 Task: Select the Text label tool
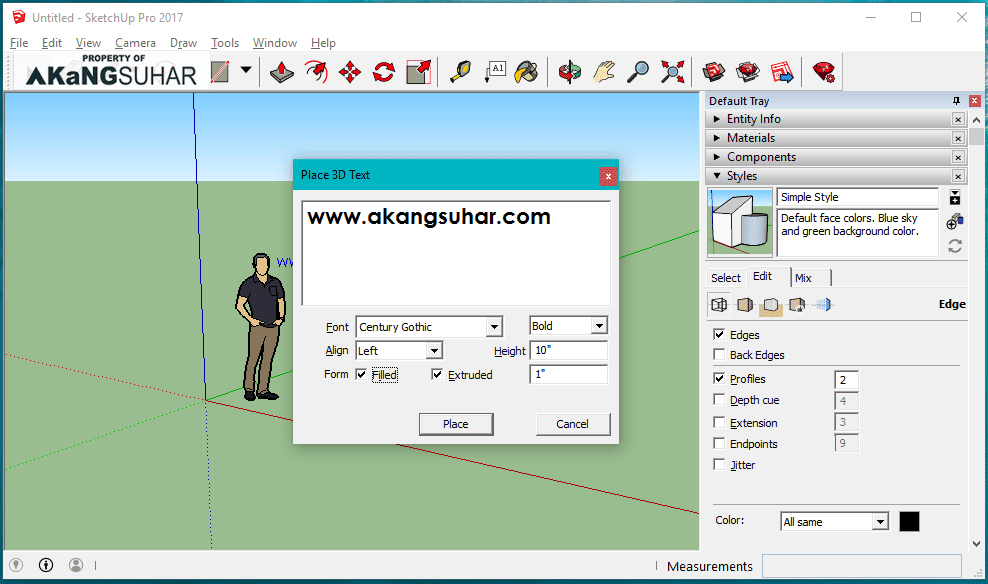(x=495, y=72)
